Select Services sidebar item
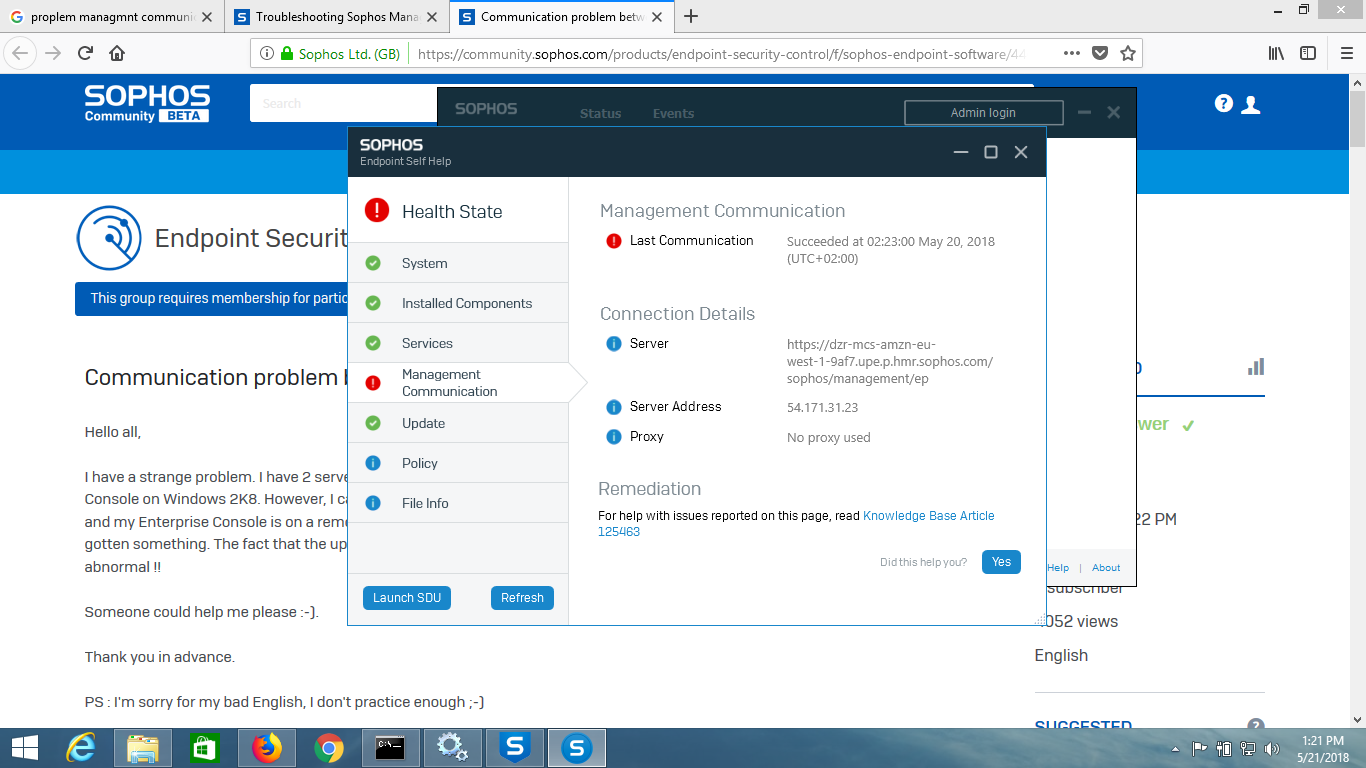Image resolution: width=1366 pixels, height=768 pixels. click(458, 343)
